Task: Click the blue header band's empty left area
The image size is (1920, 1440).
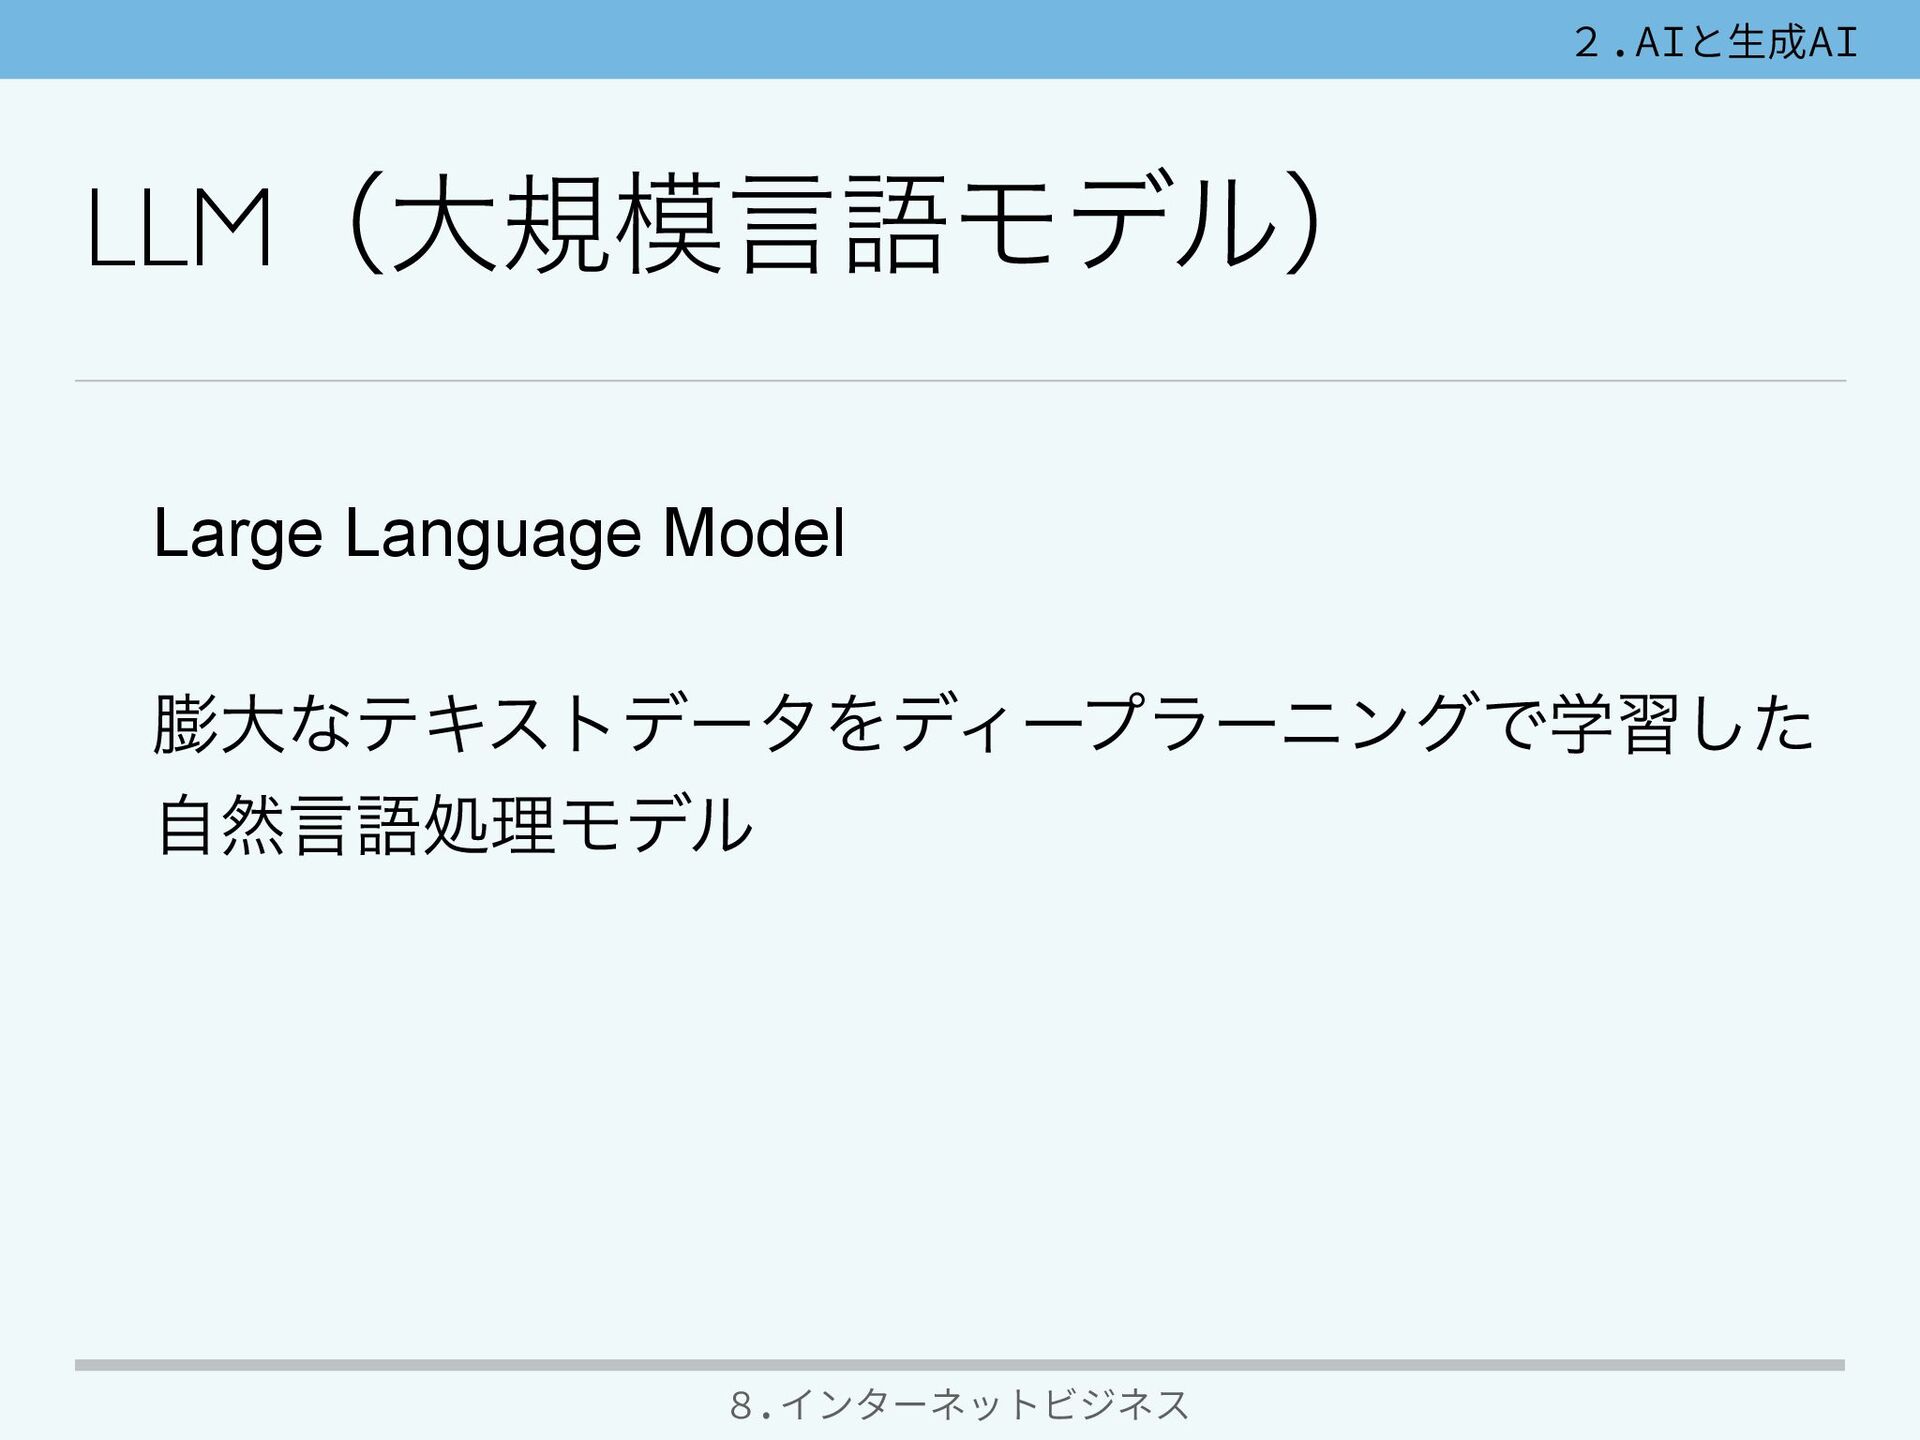Action: [400, 40]
